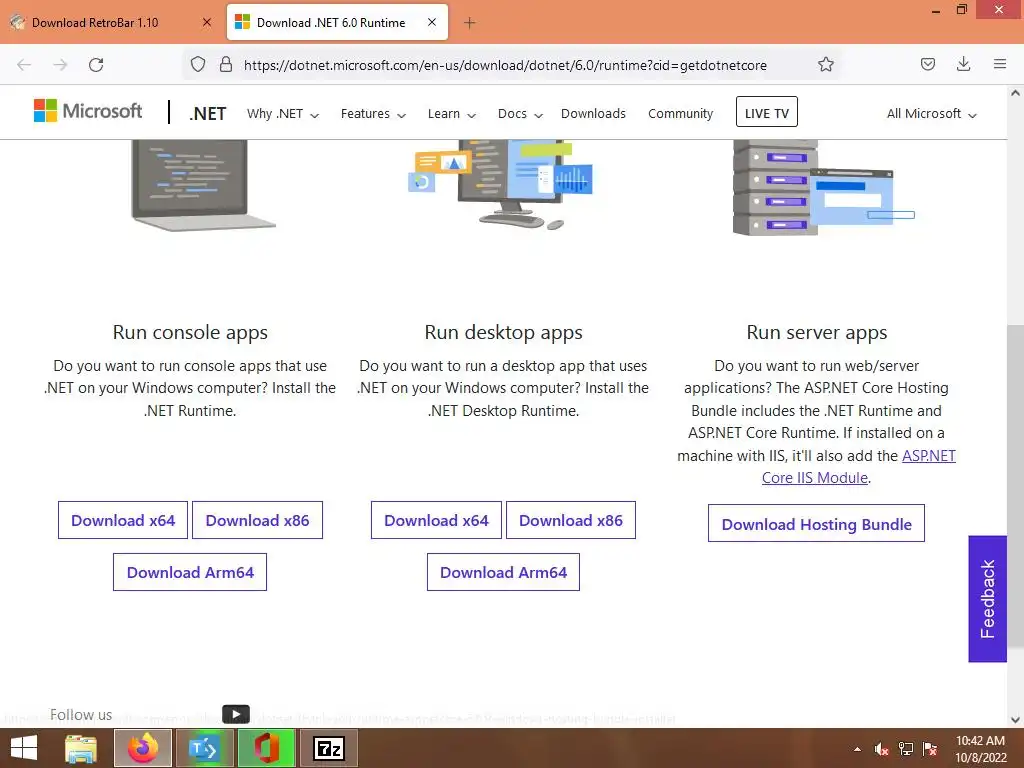Image resolution: width=1024 pixels, height=768 pixels.
Task: Download x64 console apps runtime
Action: (123, 520)
